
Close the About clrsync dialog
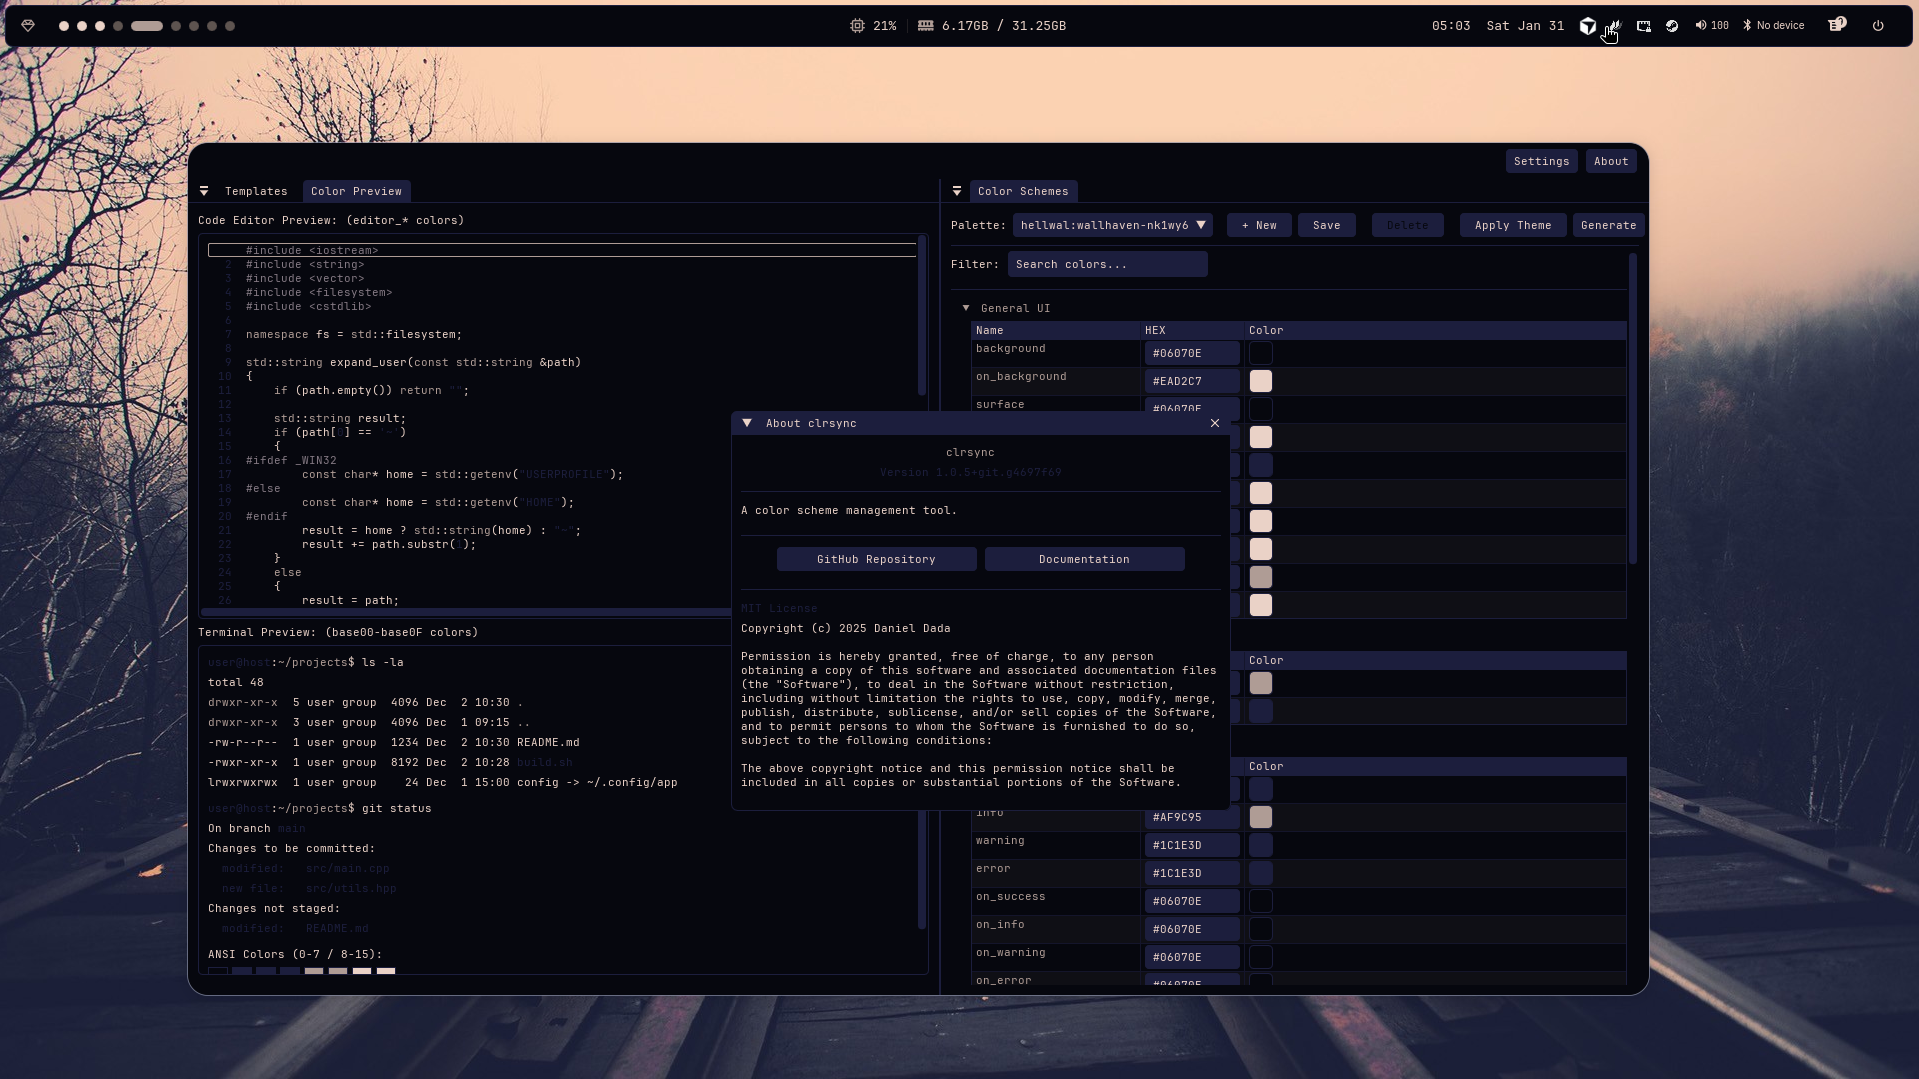click(1215, 423)
